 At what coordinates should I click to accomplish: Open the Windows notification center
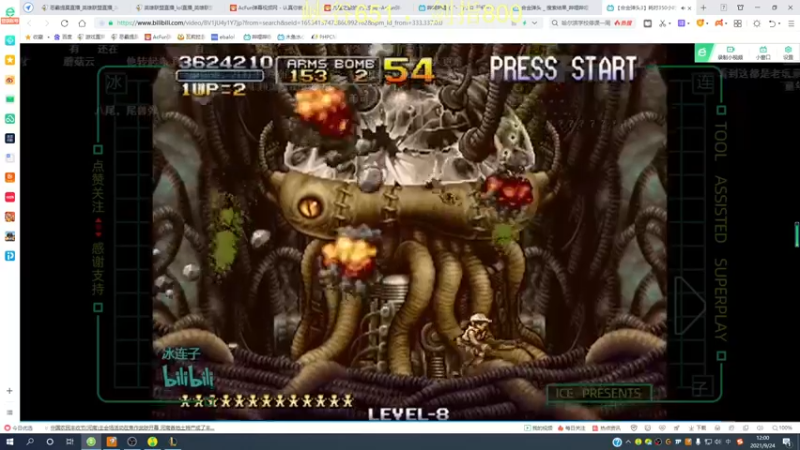(x=787, y=442)
